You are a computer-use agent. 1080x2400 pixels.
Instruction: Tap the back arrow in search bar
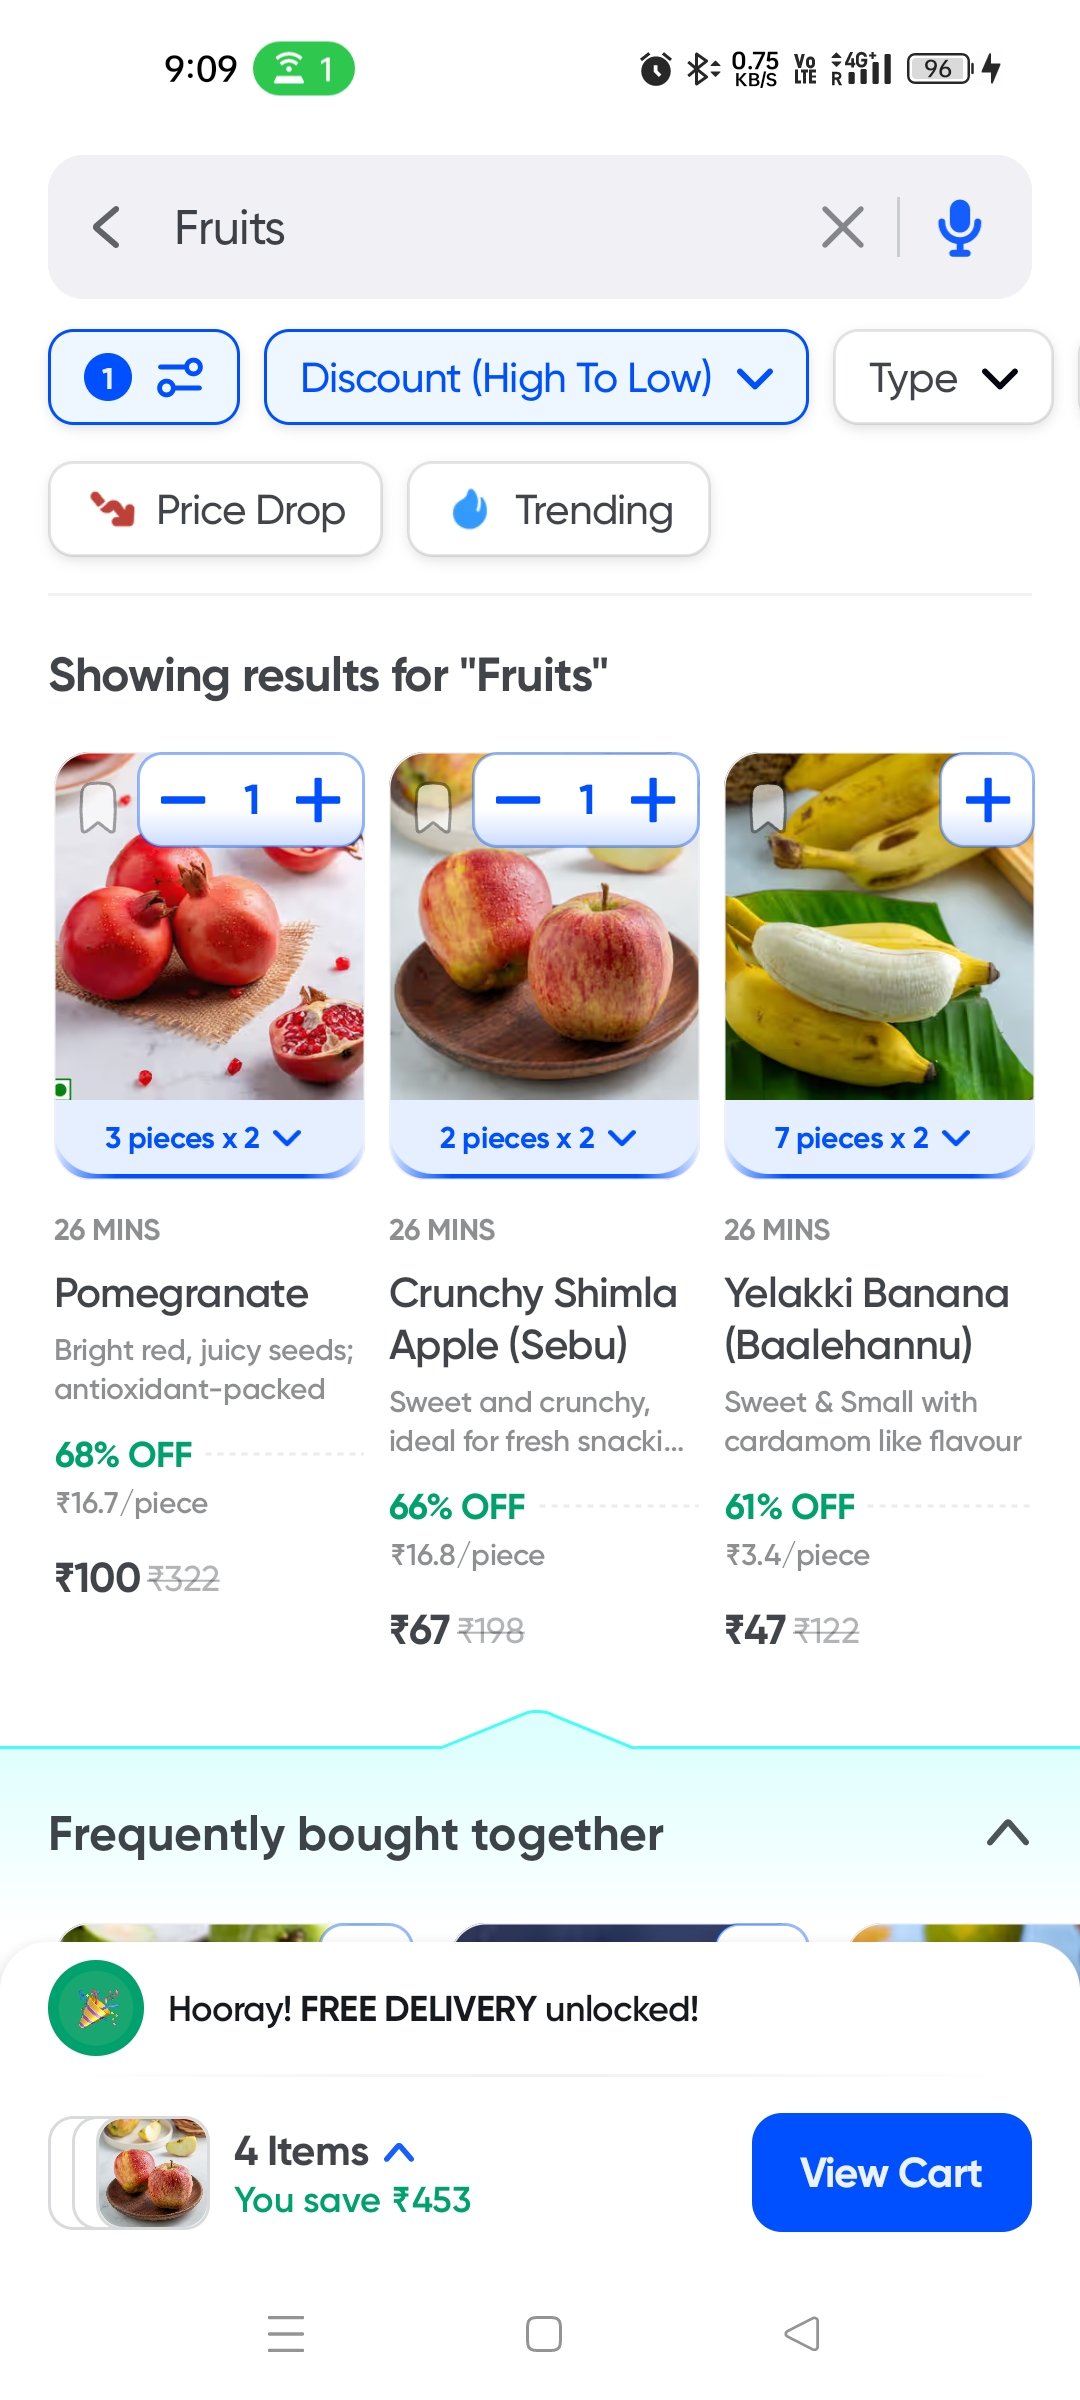coord(107,227)
